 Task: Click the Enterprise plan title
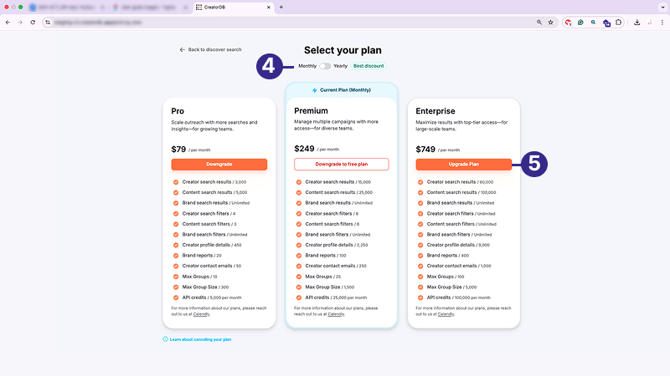tap(435, 111)
